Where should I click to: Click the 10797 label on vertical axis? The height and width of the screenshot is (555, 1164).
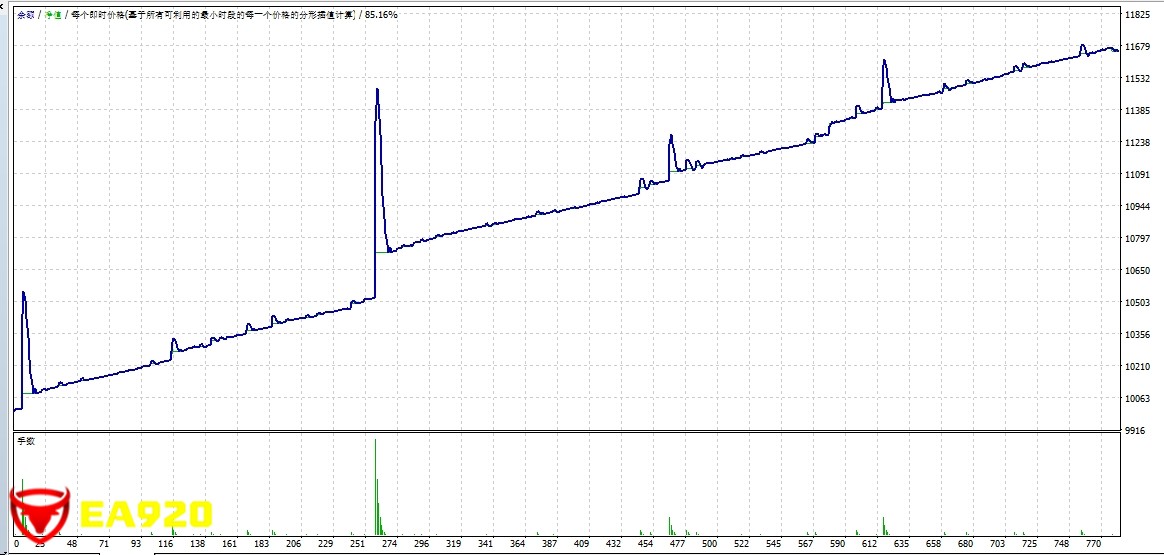(x=1137, y=239)
